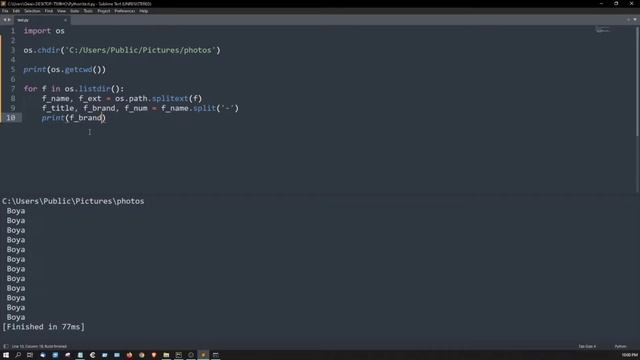
Task: Open the View menu
Action: [x=61, y=11]
